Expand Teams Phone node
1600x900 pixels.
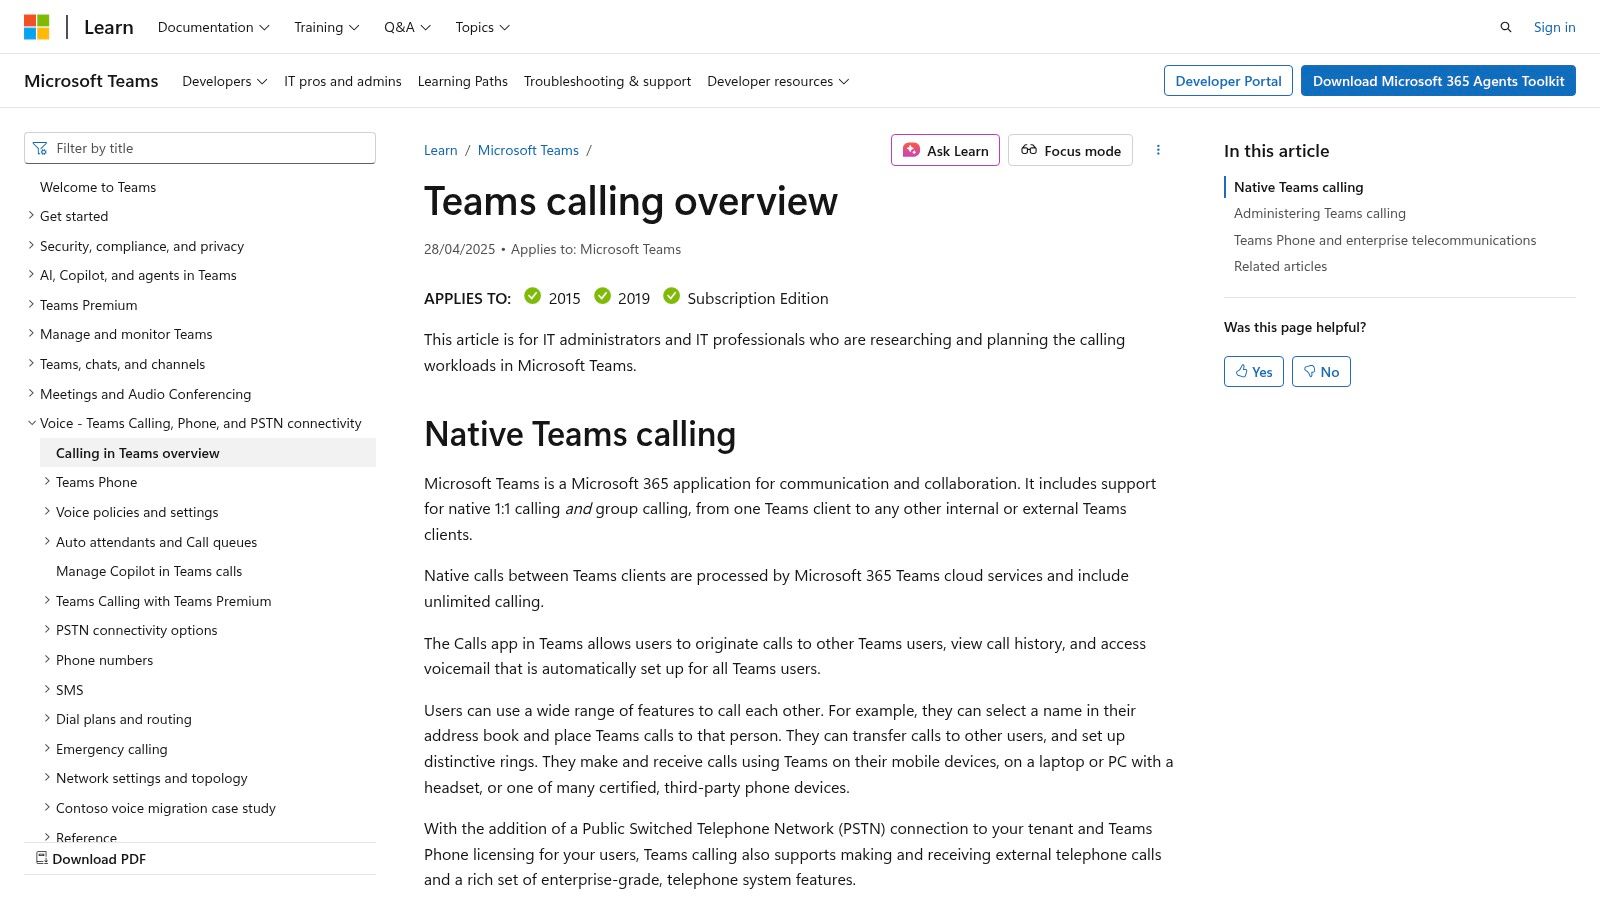point(96,482)
